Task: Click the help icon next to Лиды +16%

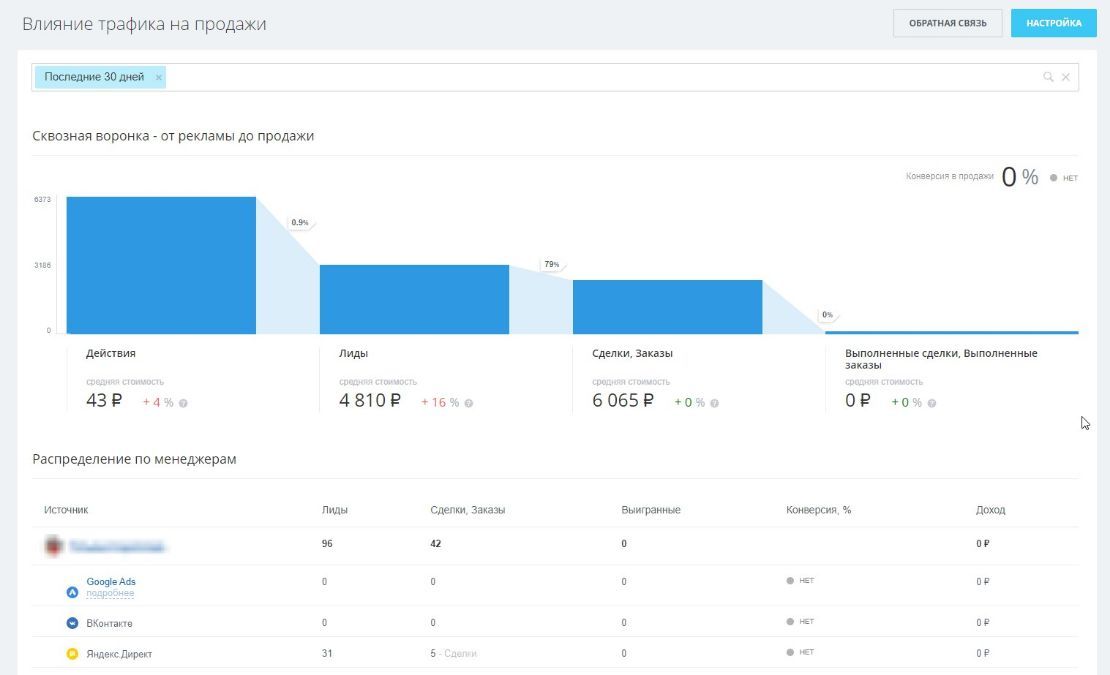Action: click(469, 403)
